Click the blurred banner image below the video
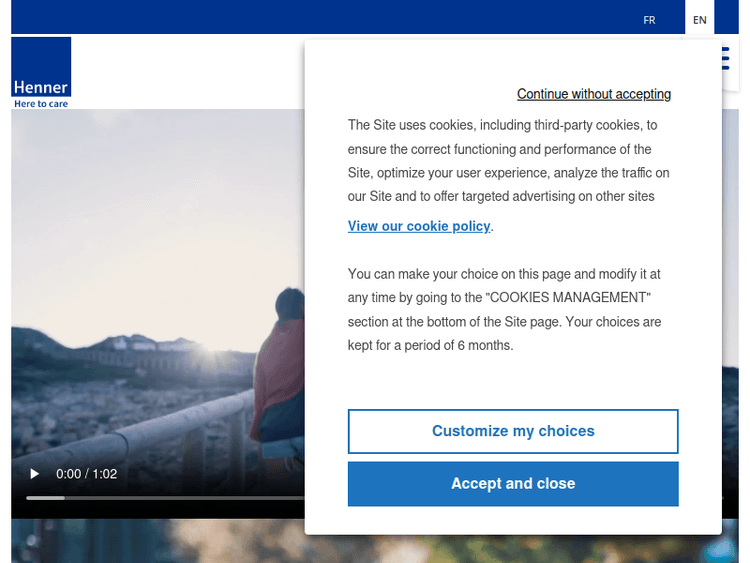This screenshot has width=750, height=563. point(150,541)
